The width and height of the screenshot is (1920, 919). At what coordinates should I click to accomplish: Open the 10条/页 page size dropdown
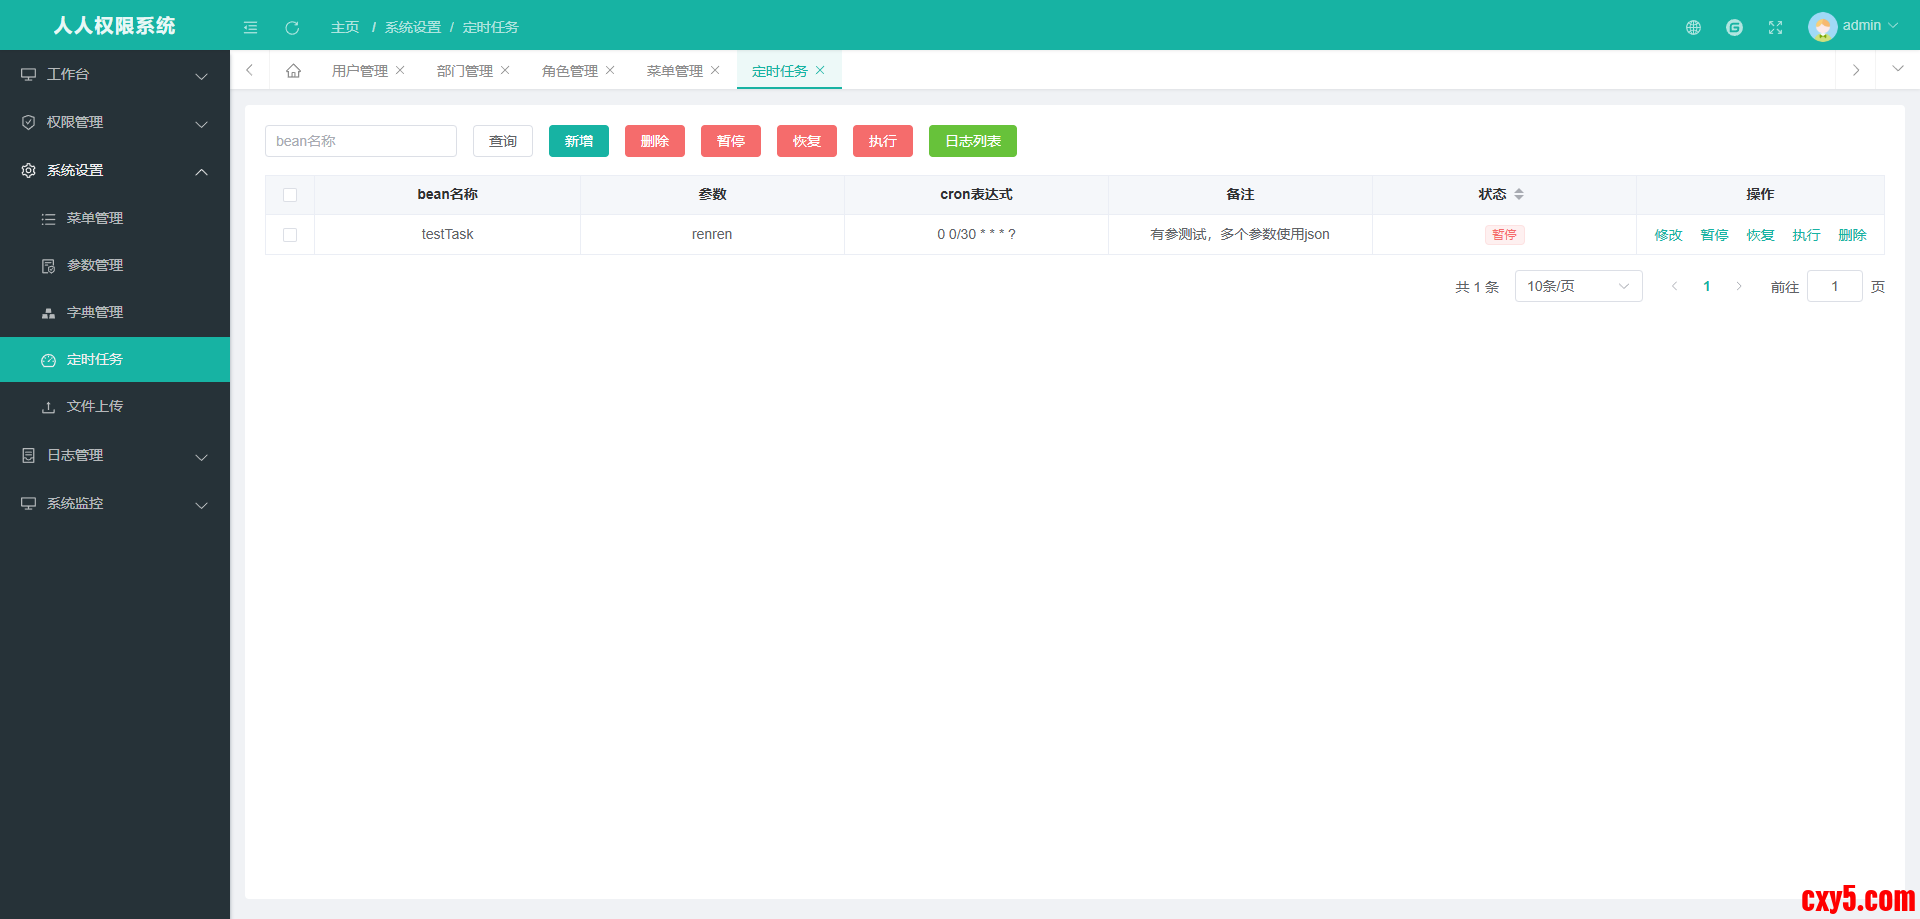point(1578,286)
